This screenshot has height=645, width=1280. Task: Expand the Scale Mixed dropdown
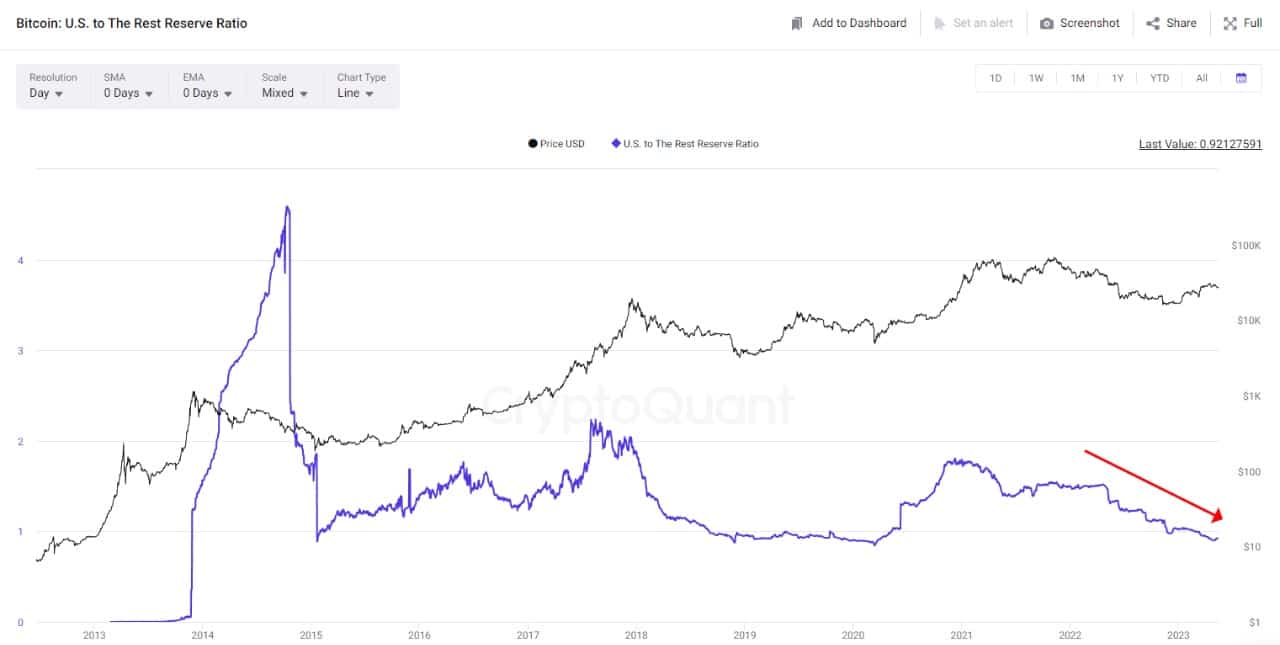click(x=286, y=86)
